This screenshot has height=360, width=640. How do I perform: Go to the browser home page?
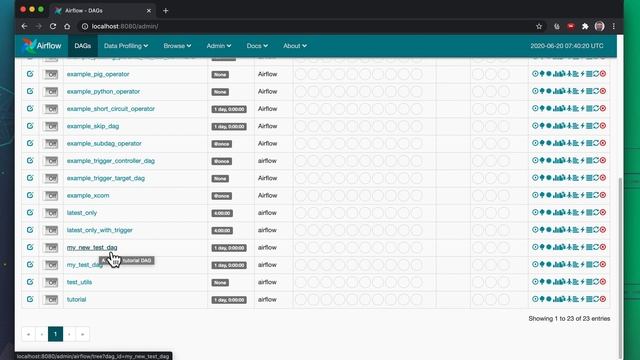tap(67, 26)
